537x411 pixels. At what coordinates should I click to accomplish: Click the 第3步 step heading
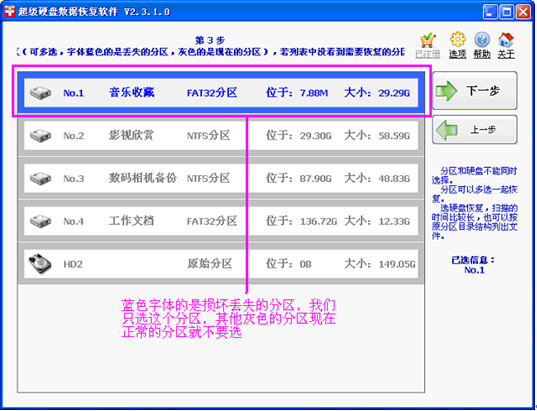coord(210,40)
